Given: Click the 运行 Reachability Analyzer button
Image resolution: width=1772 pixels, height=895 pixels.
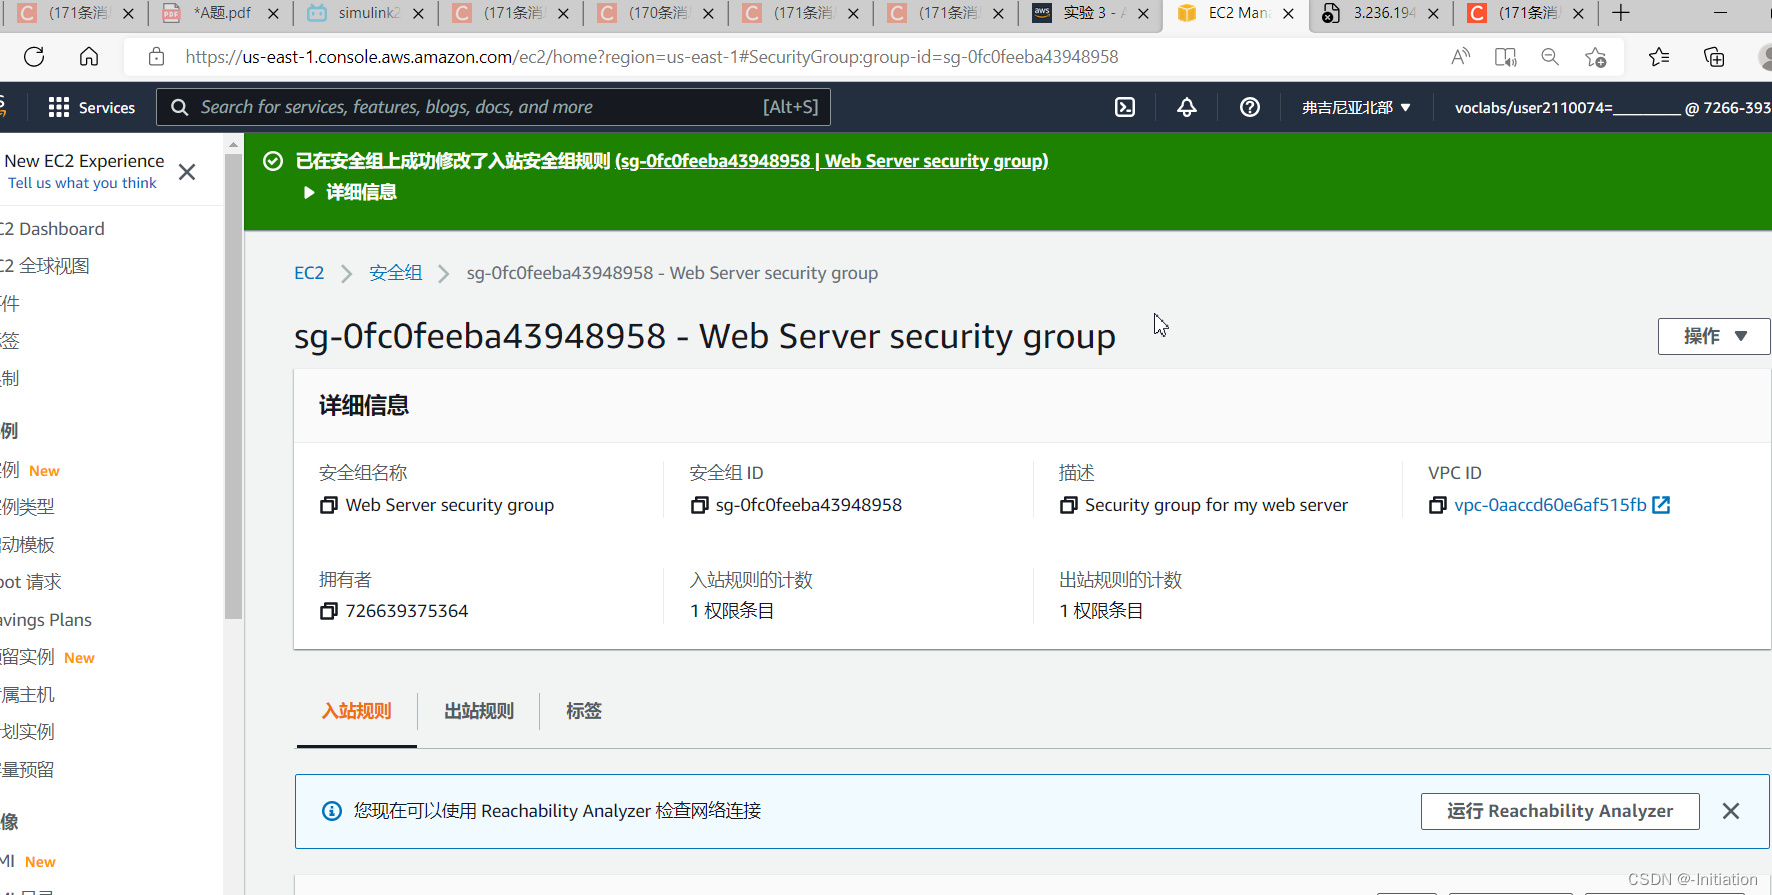Looking at the screenshot, I should pyautogui.click(x=1560, y=811).
